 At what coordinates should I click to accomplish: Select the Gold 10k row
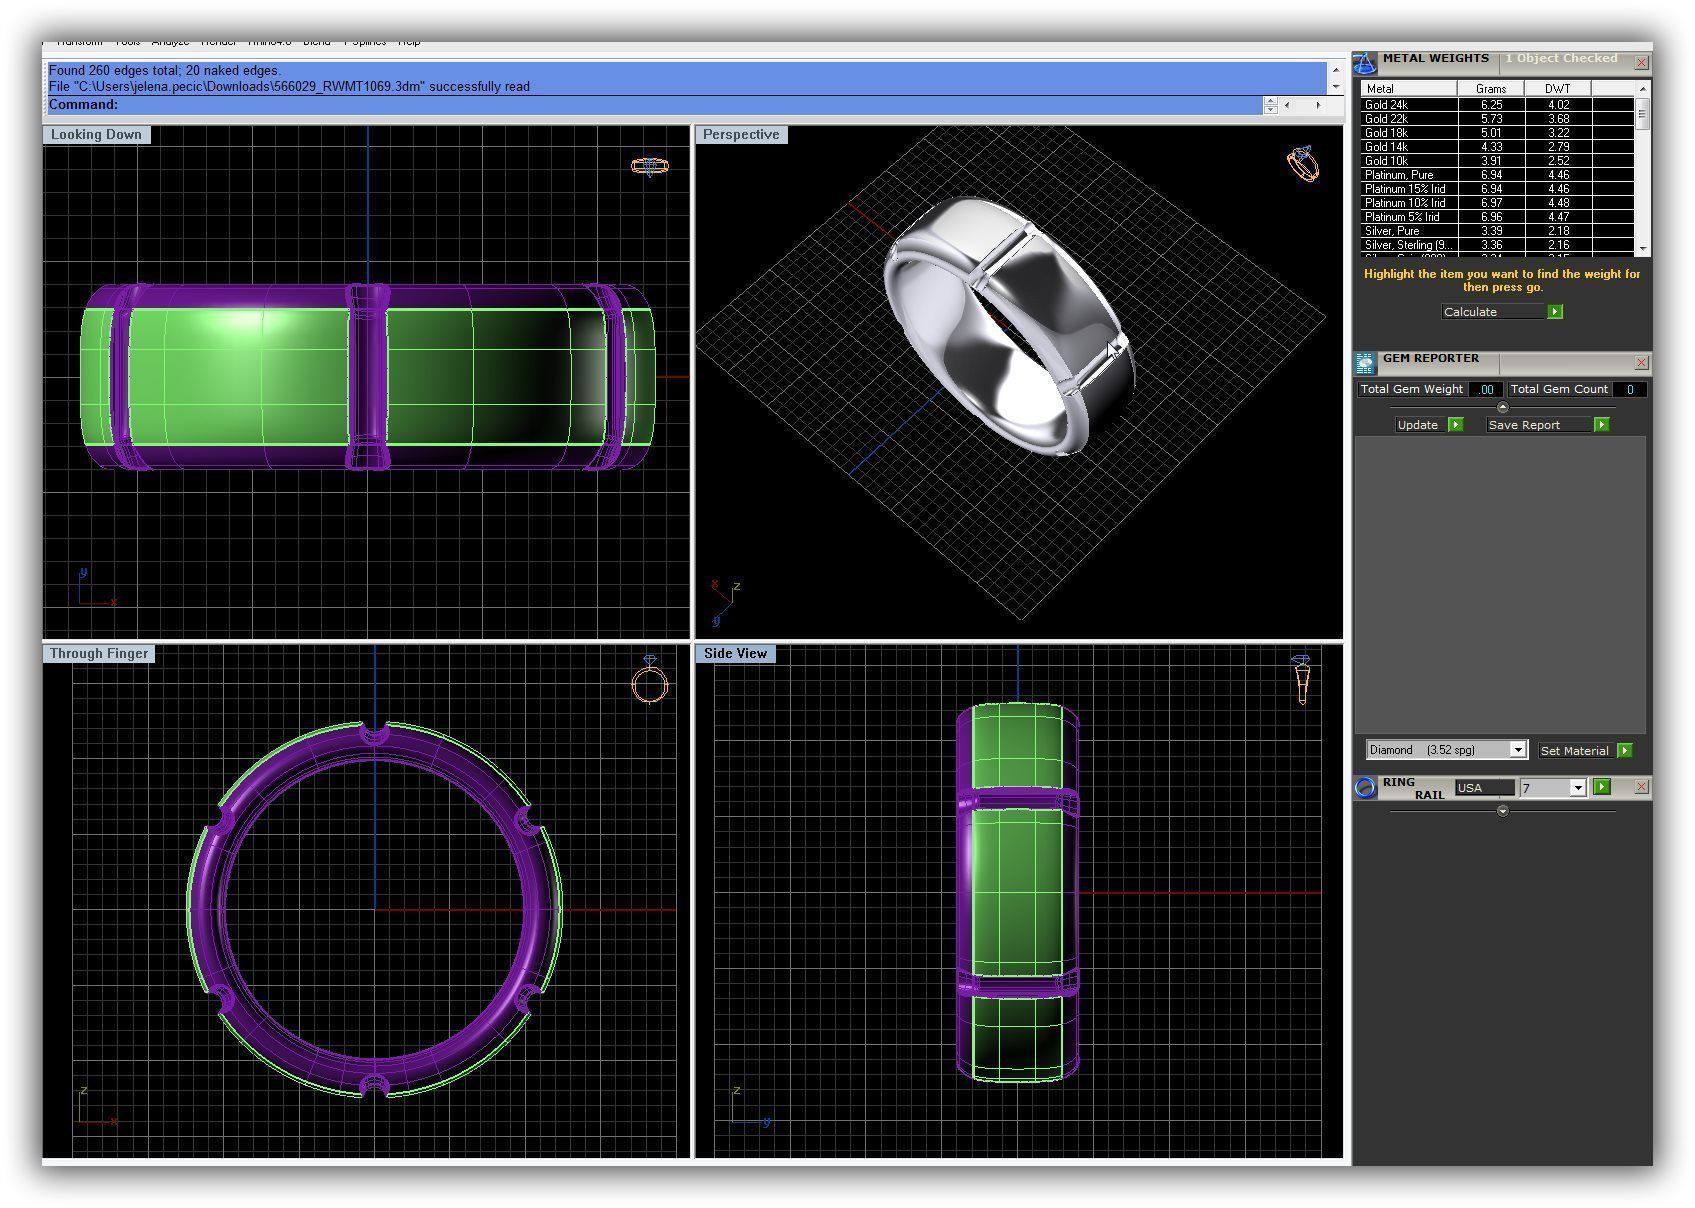pyautogui.click(x=1497, y=161)
